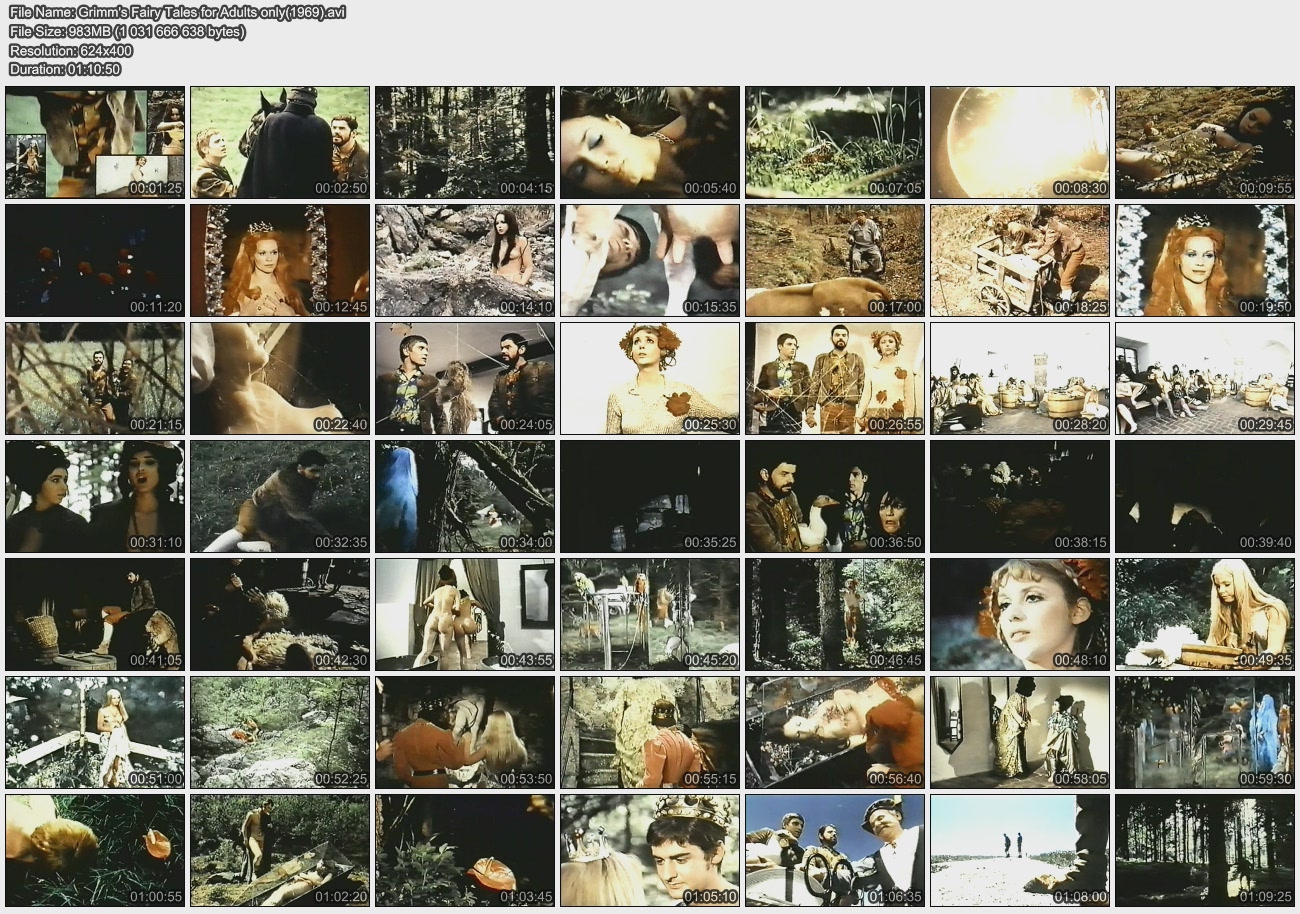Select the thumbnail at 01:06:35
This screenshot has height=914, width=1300.
pyautogui.click(x=835, y=850)
